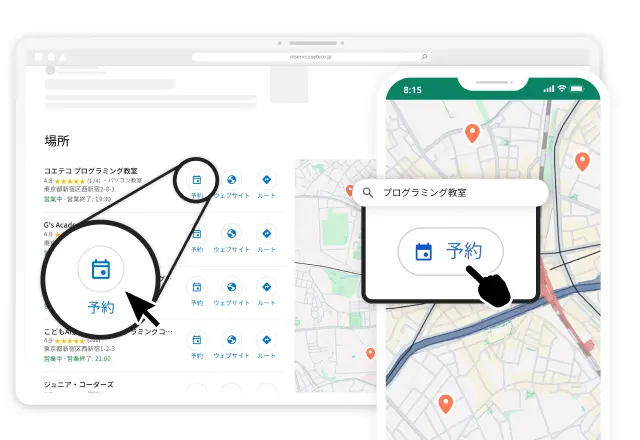Open G's Academy listing title

point(60,225)
